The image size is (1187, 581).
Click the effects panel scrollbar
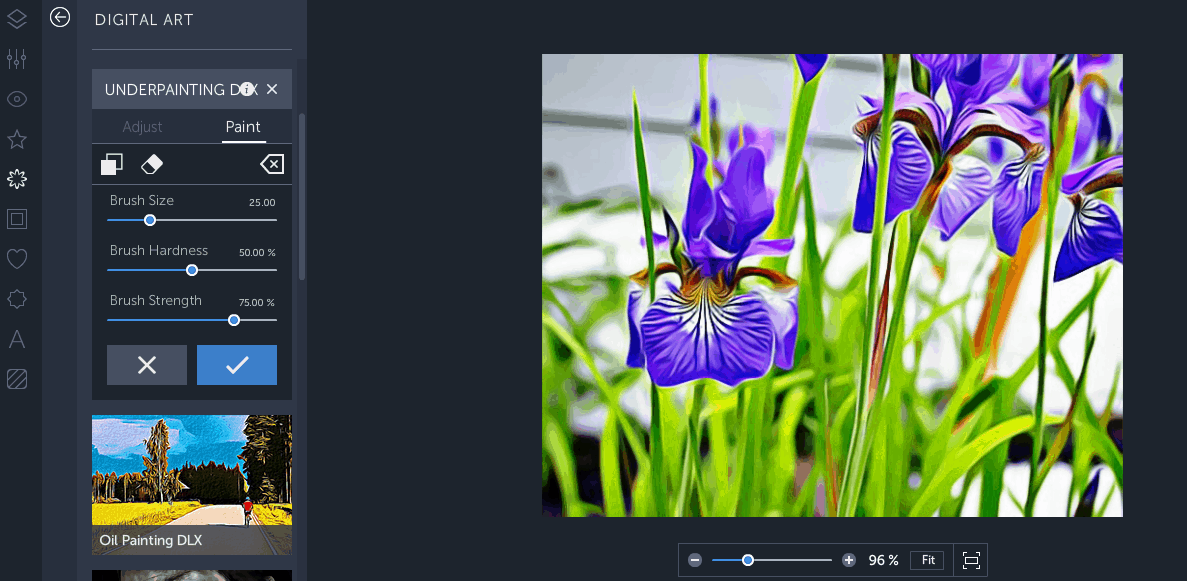pos(302,197)
